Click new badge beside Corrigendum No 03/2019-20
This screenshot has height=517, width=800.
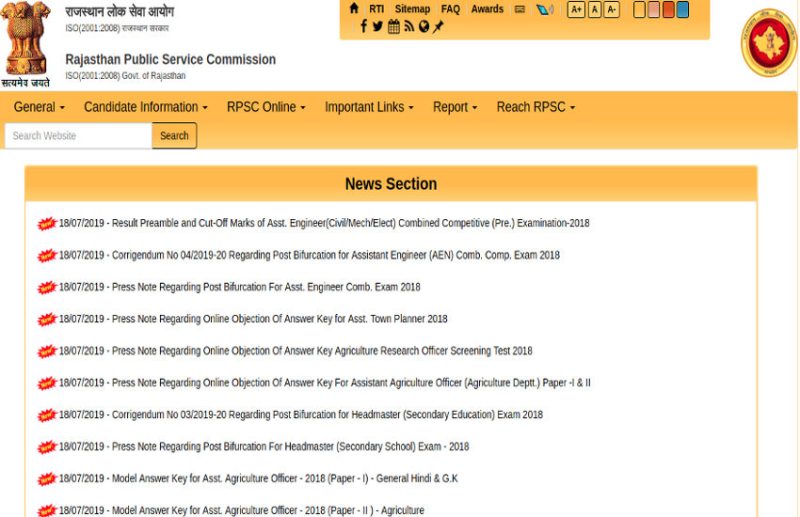click(x=46, y=415)
